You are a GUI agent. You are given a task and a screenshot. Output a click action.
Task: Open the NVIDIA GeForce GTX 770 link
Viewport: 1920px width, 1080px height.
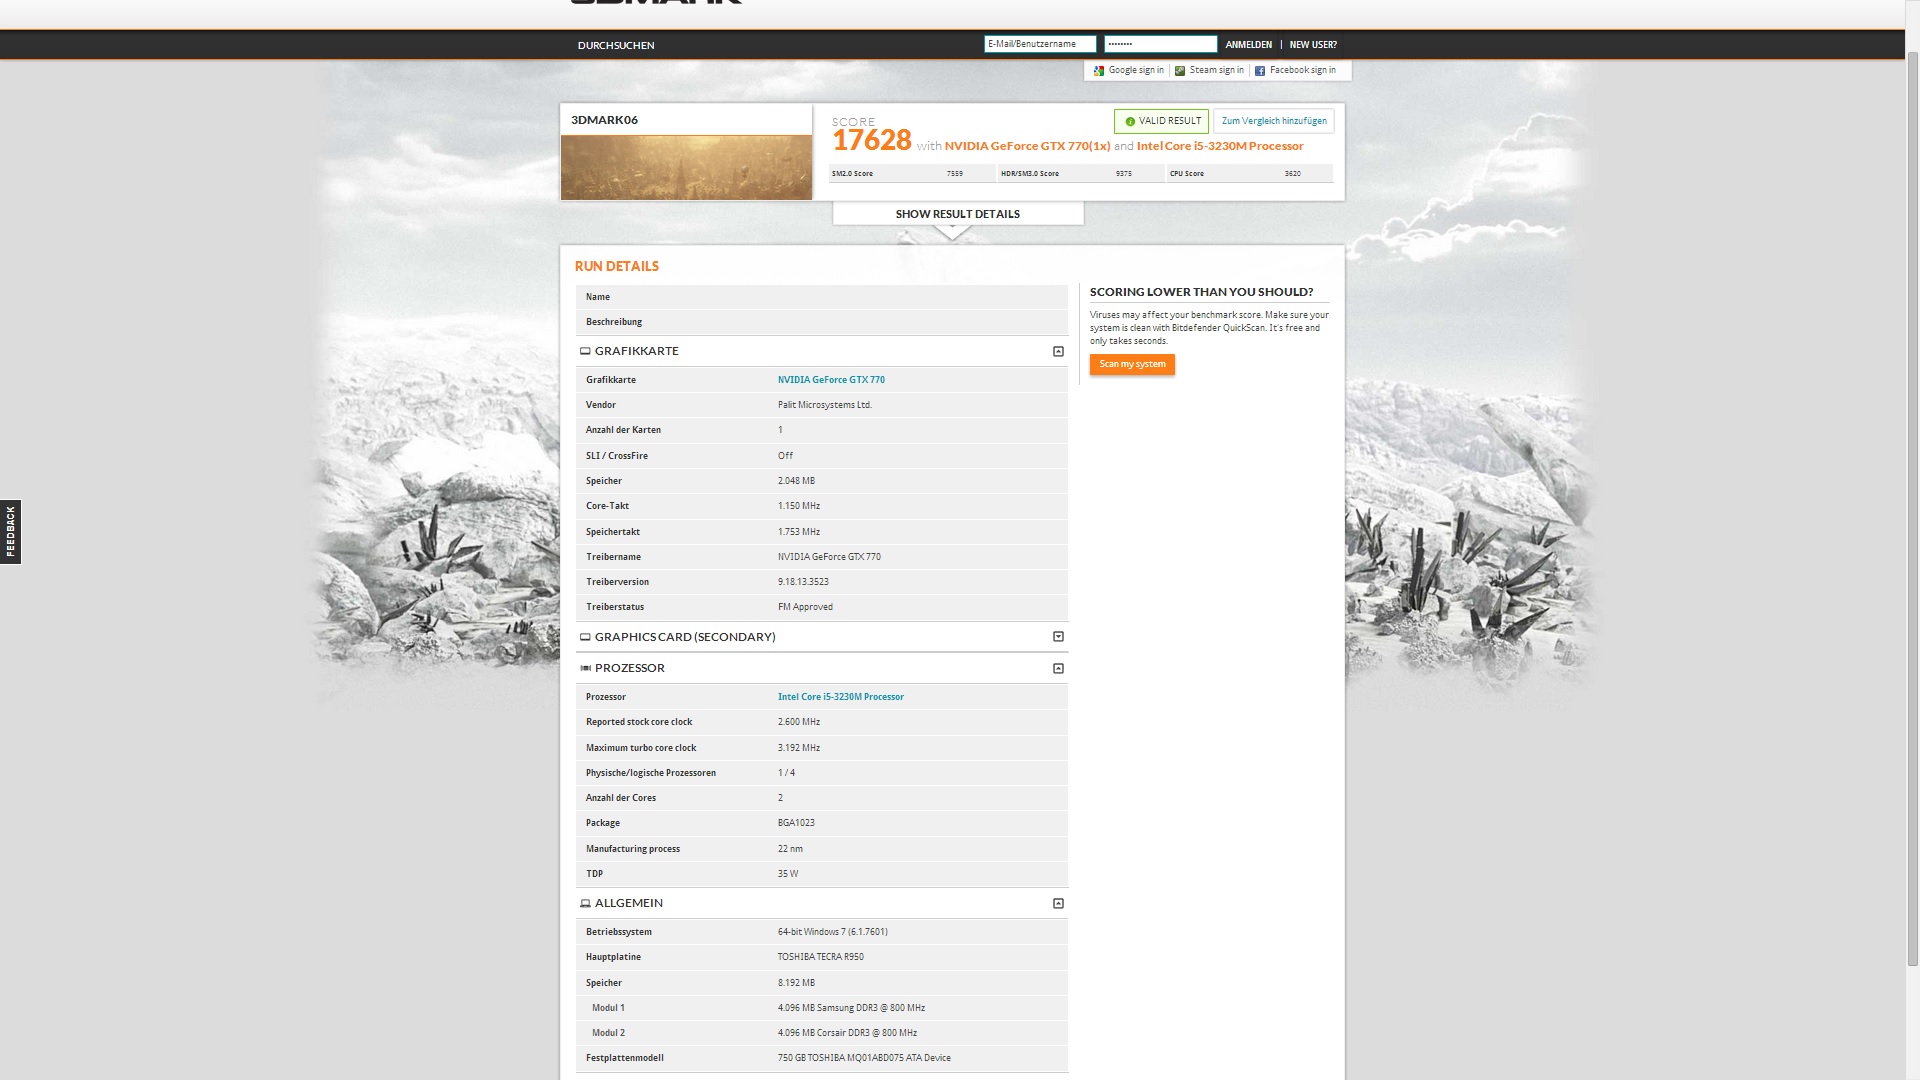coord(831,380)
